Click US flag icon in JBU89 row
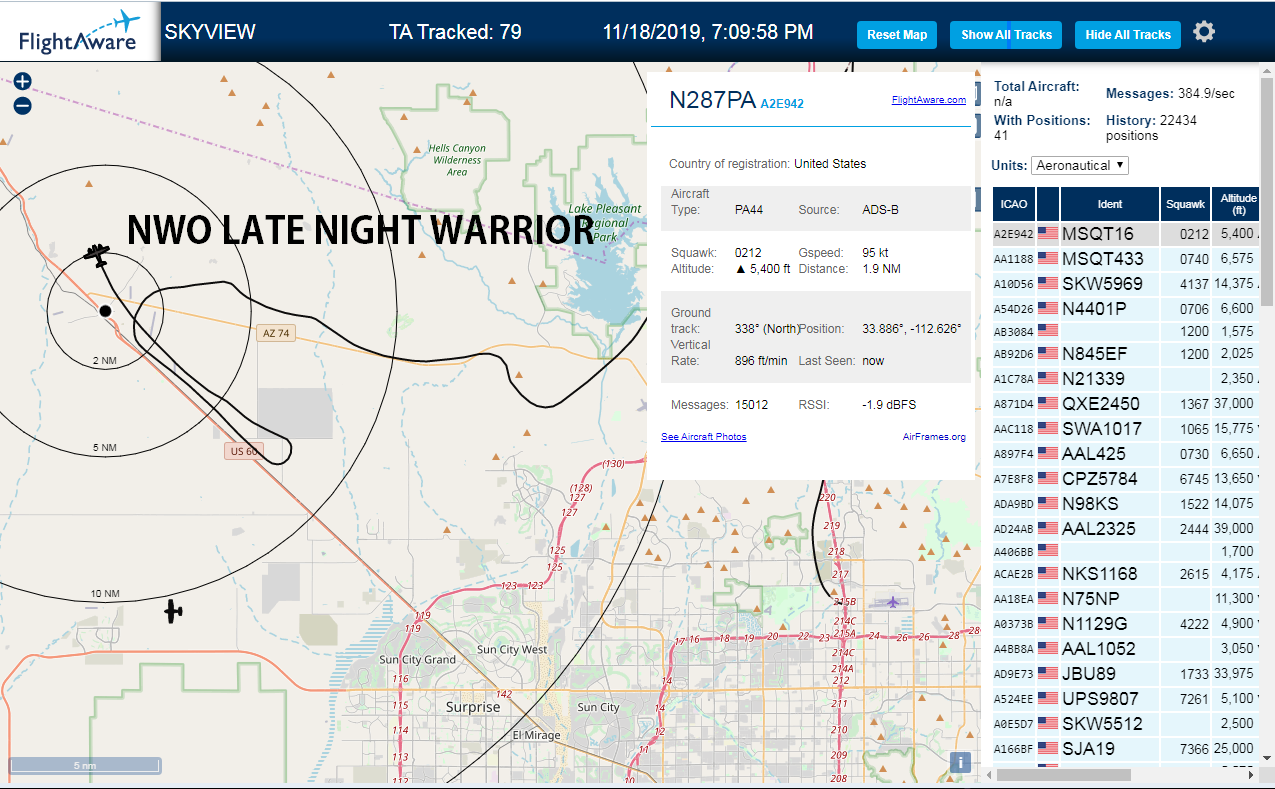This screenshot has width=1275, height=789. [1048, 674]
